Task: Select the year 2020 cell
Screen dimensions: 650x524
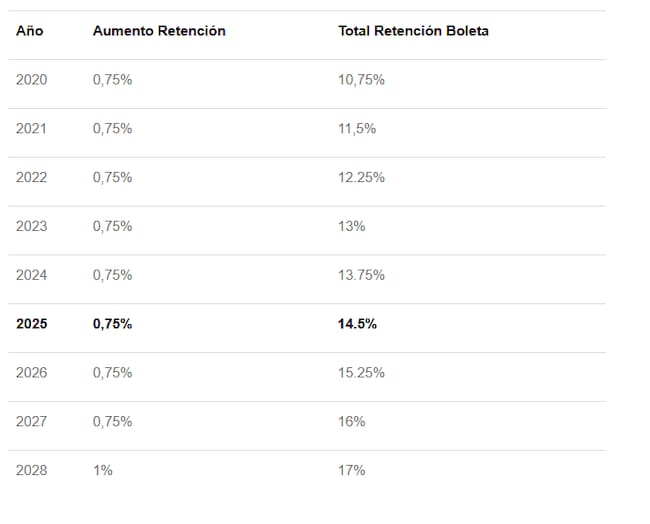Action: tap(31, 80)
